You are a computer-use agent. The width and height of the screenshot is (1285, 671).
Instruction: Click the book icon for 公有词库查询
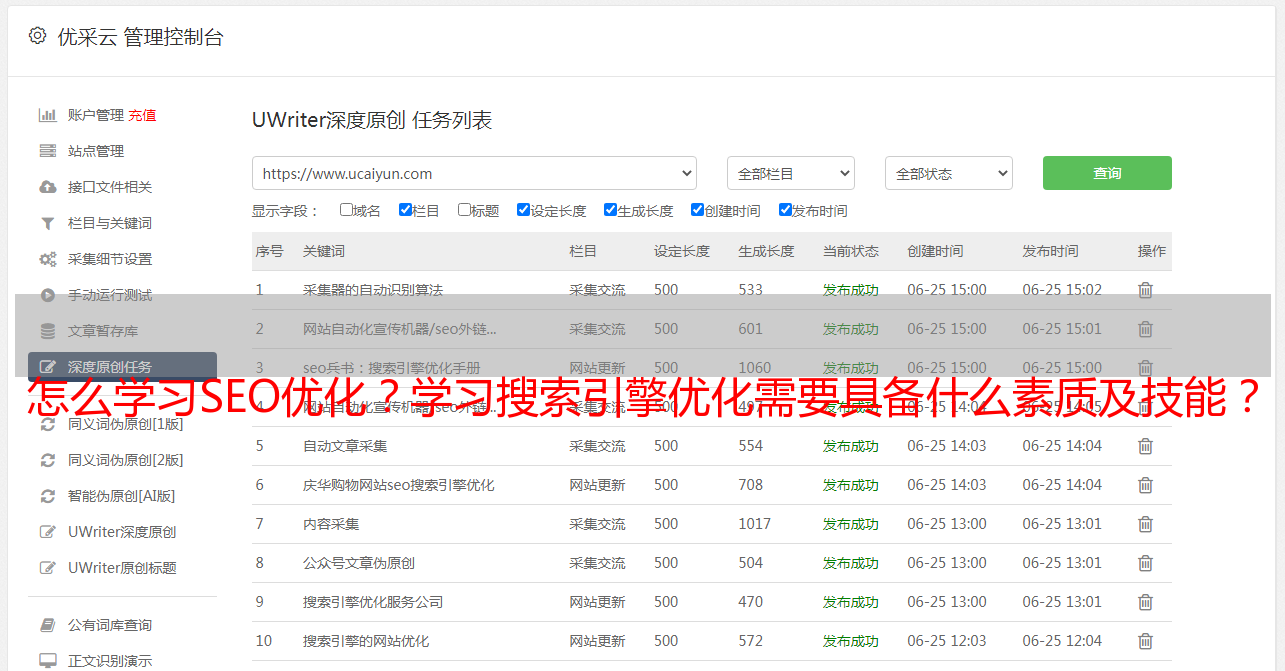(x=47, y=625)
